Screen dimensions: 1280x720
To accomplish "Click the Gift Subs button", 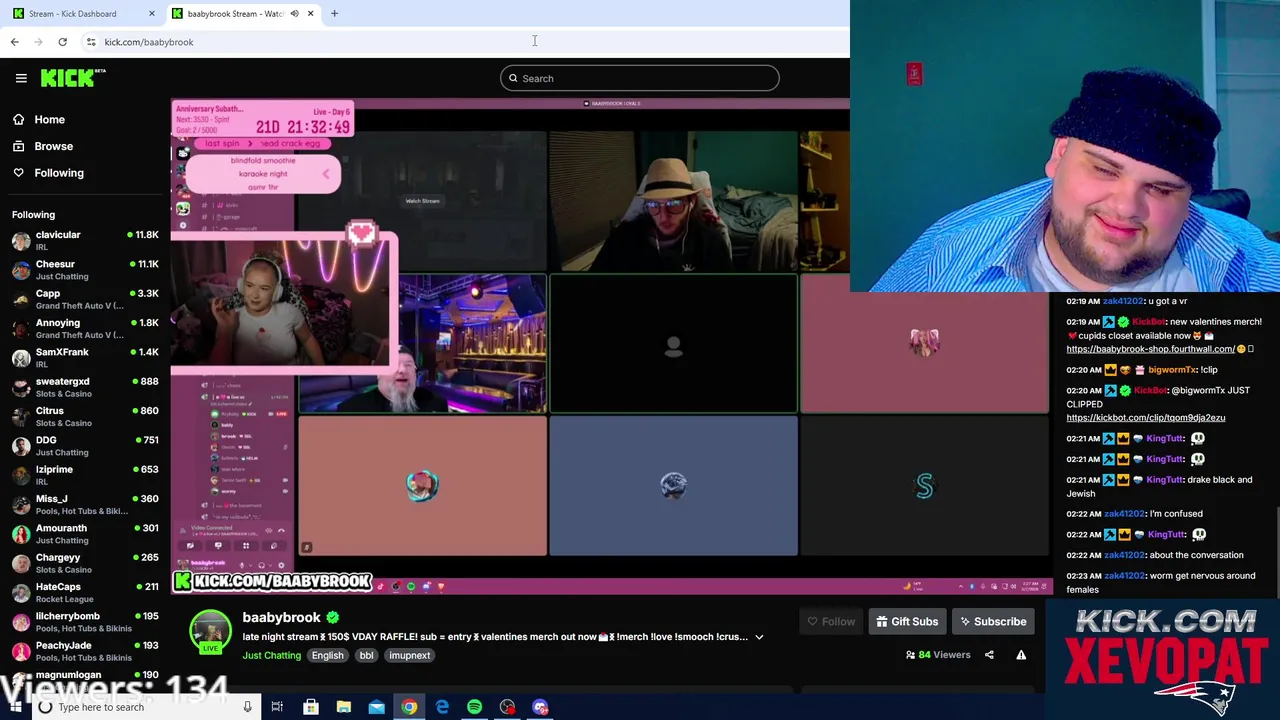I will coord(907,622).
